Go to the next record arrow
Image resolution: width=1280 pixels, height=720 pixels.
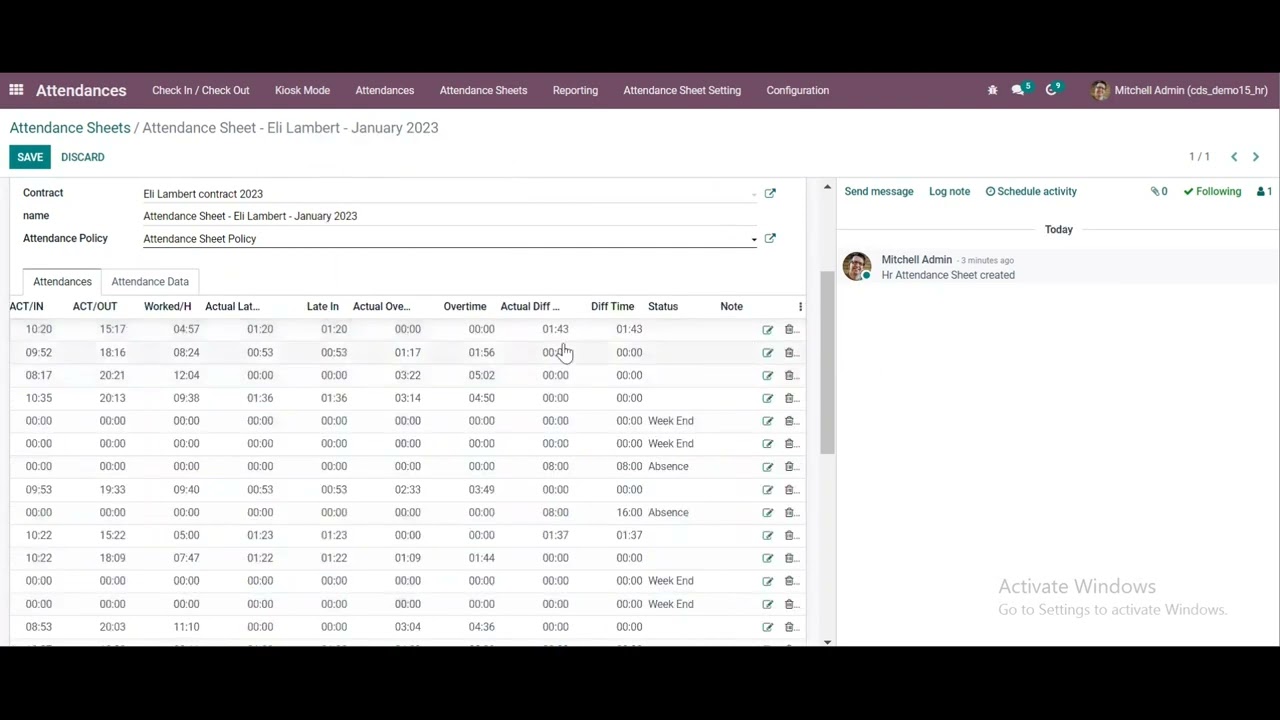coord(1256,157)
